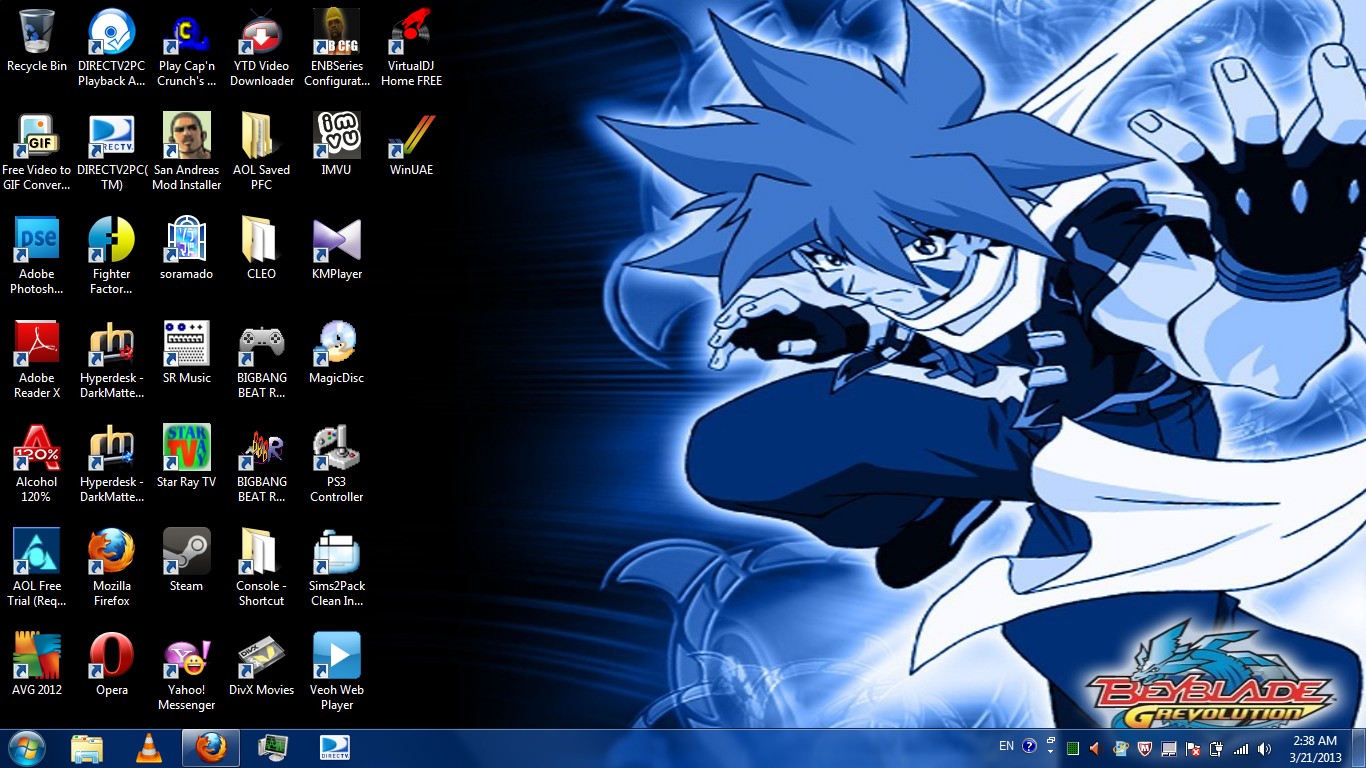Select the AOL Free Trial shortcut

[37, 568]
